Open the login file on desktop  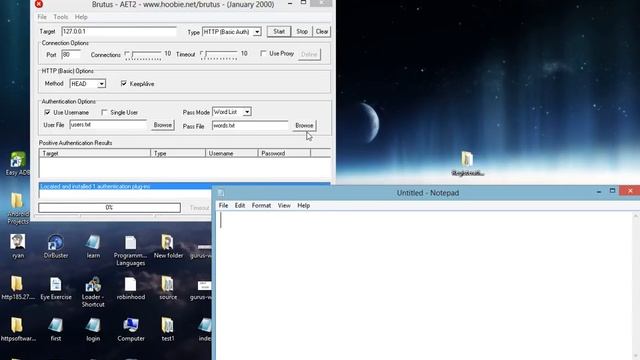click(x=93, y=330)
